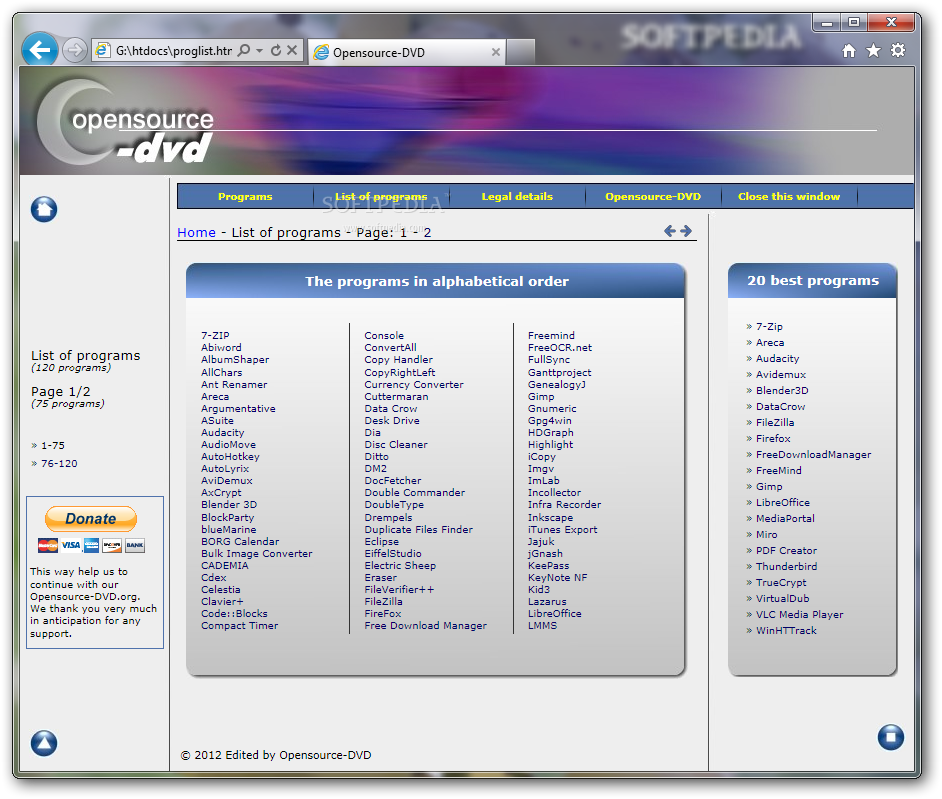This screenshot has height=799, width=942.
Task: Open Infra Recorder program link
Action: click(564, 505)
